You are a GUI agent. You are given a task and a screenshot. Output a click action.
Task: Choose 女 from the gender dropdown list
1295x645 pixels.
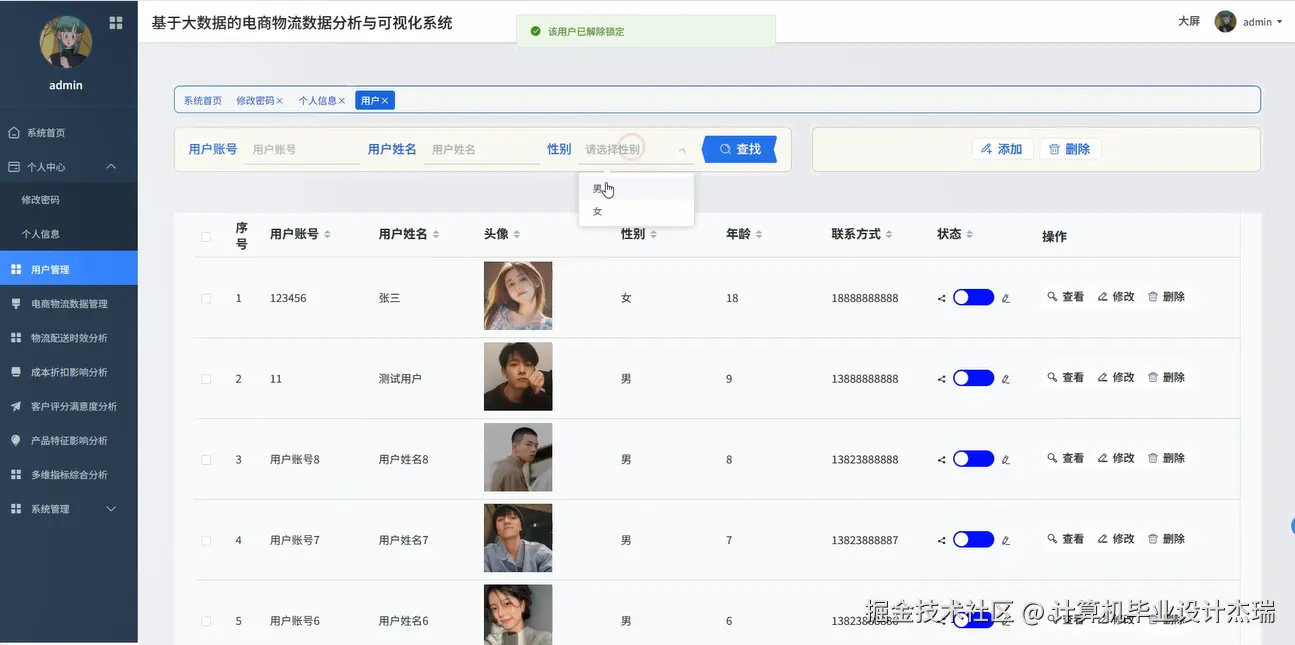click(x=636, y=211)
